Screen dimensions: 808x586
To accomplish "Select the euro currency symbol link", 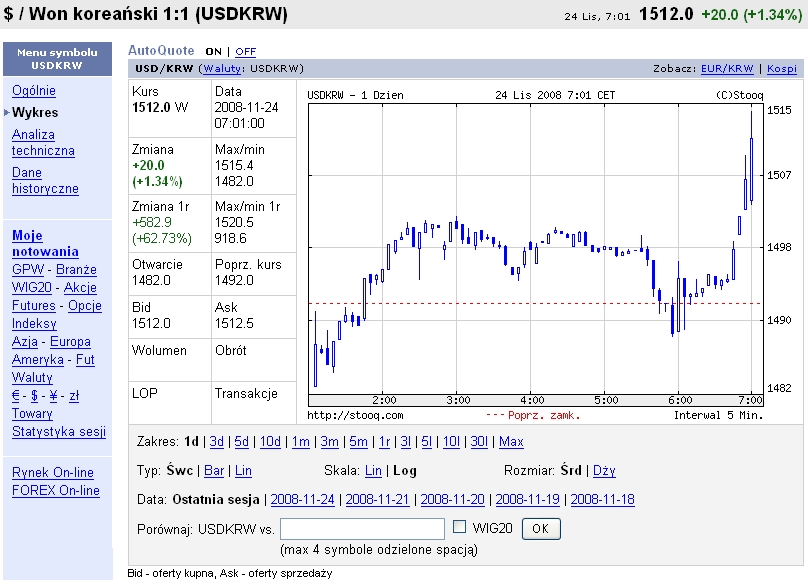I will (15, 396).
